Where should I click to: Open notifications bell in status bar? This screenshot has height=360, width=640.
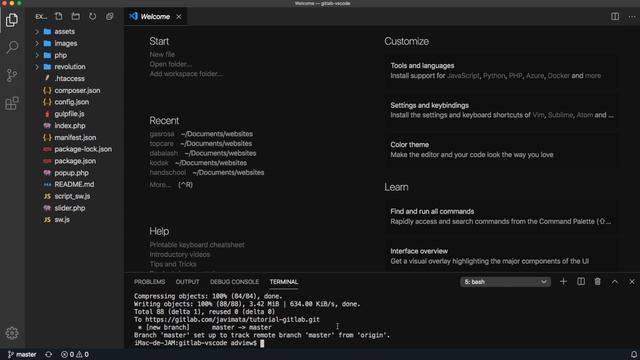point(634,354)
